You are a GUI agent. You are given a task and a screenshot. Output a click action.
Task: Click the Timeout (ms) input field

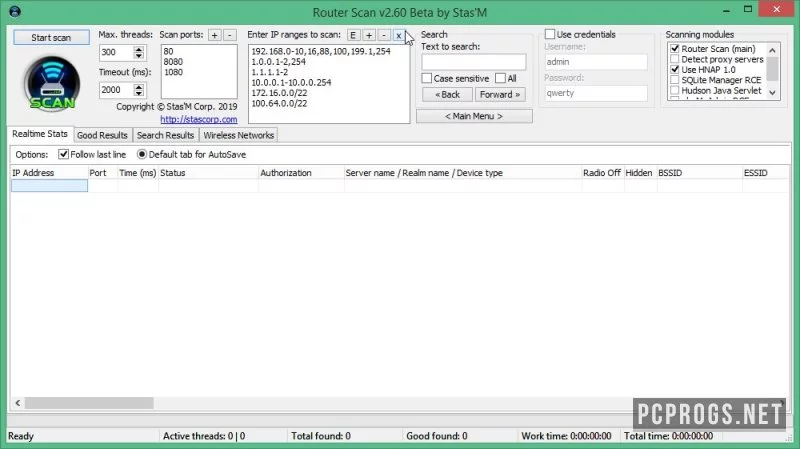coord(116,90)
